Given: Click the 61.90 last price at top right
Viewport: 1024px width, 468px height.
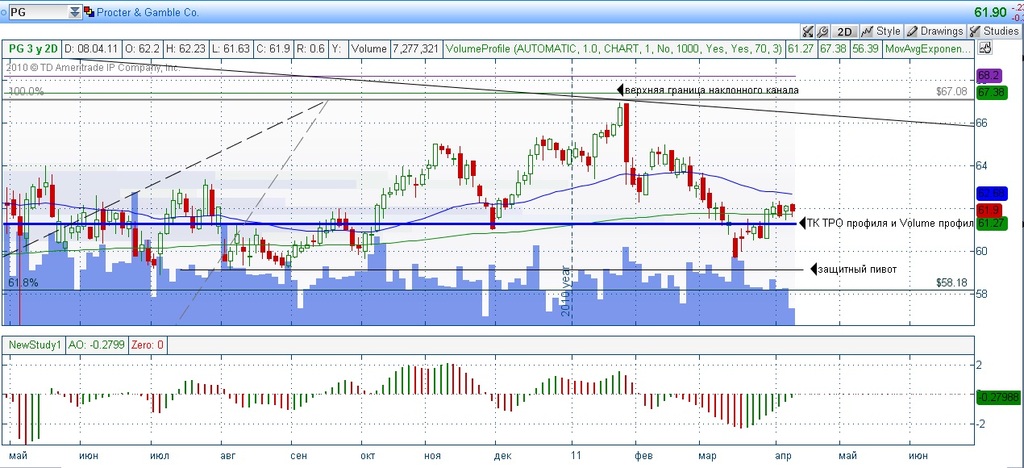Looking at the screenshot, I should [x=990, y=12].
